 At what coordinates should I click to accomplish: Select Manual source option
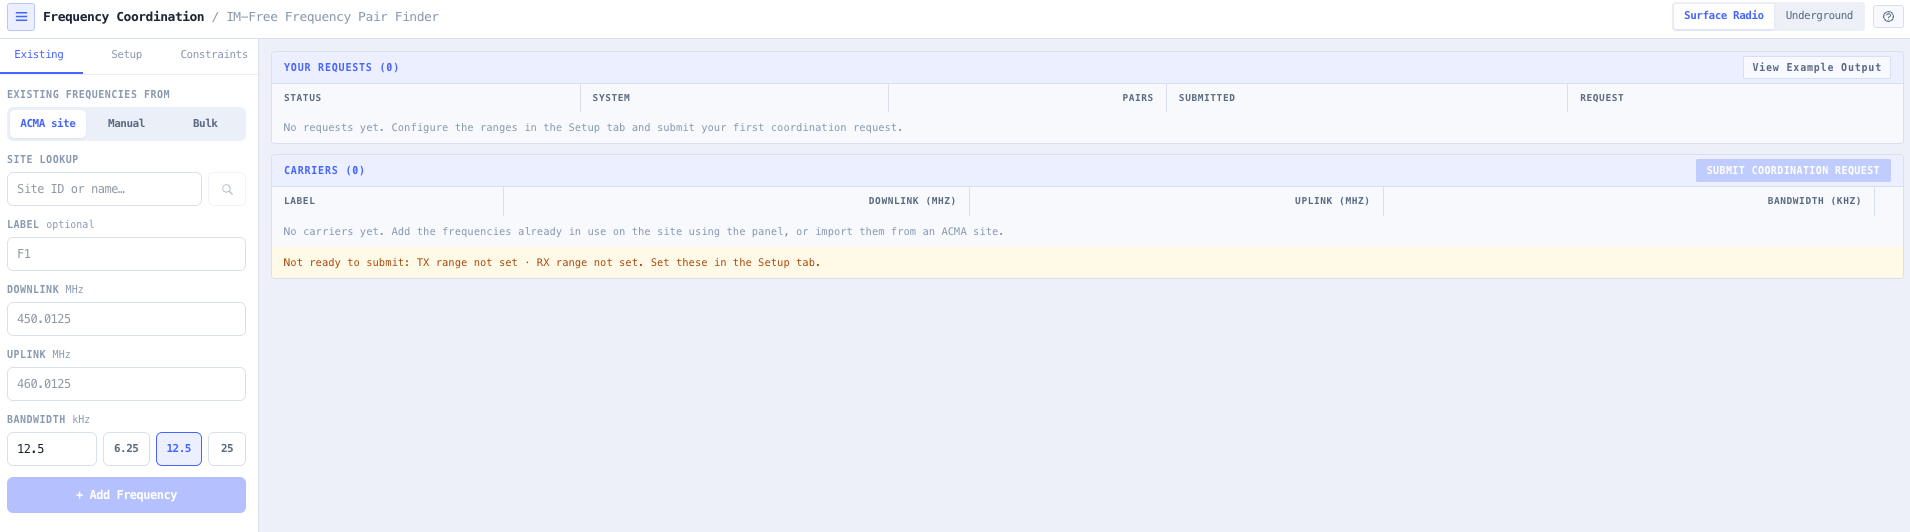pyautogui.click(x=126, y=124)
